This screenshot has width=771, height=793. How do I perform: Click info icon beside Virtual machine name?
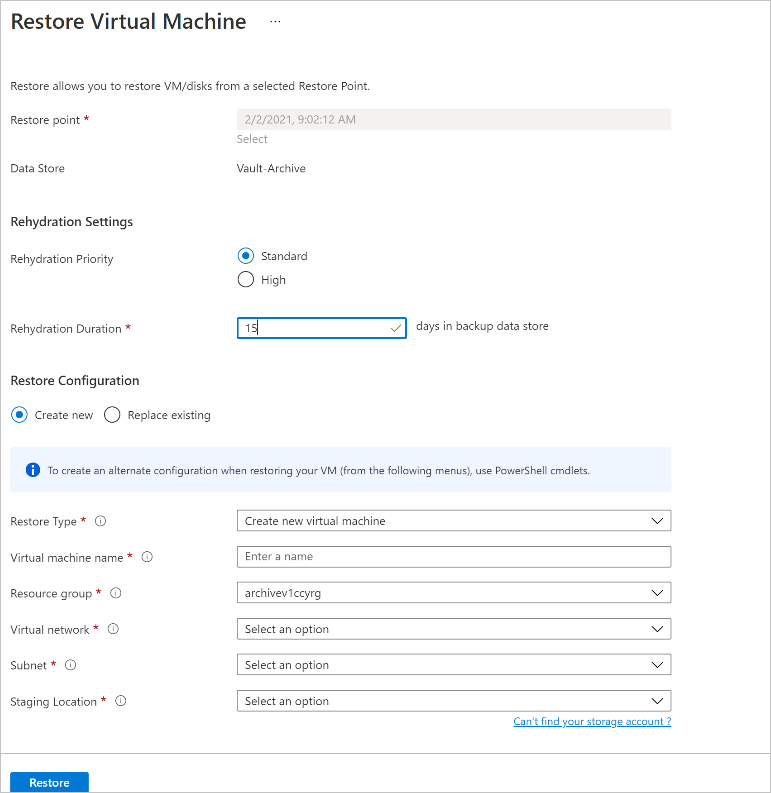147,557
